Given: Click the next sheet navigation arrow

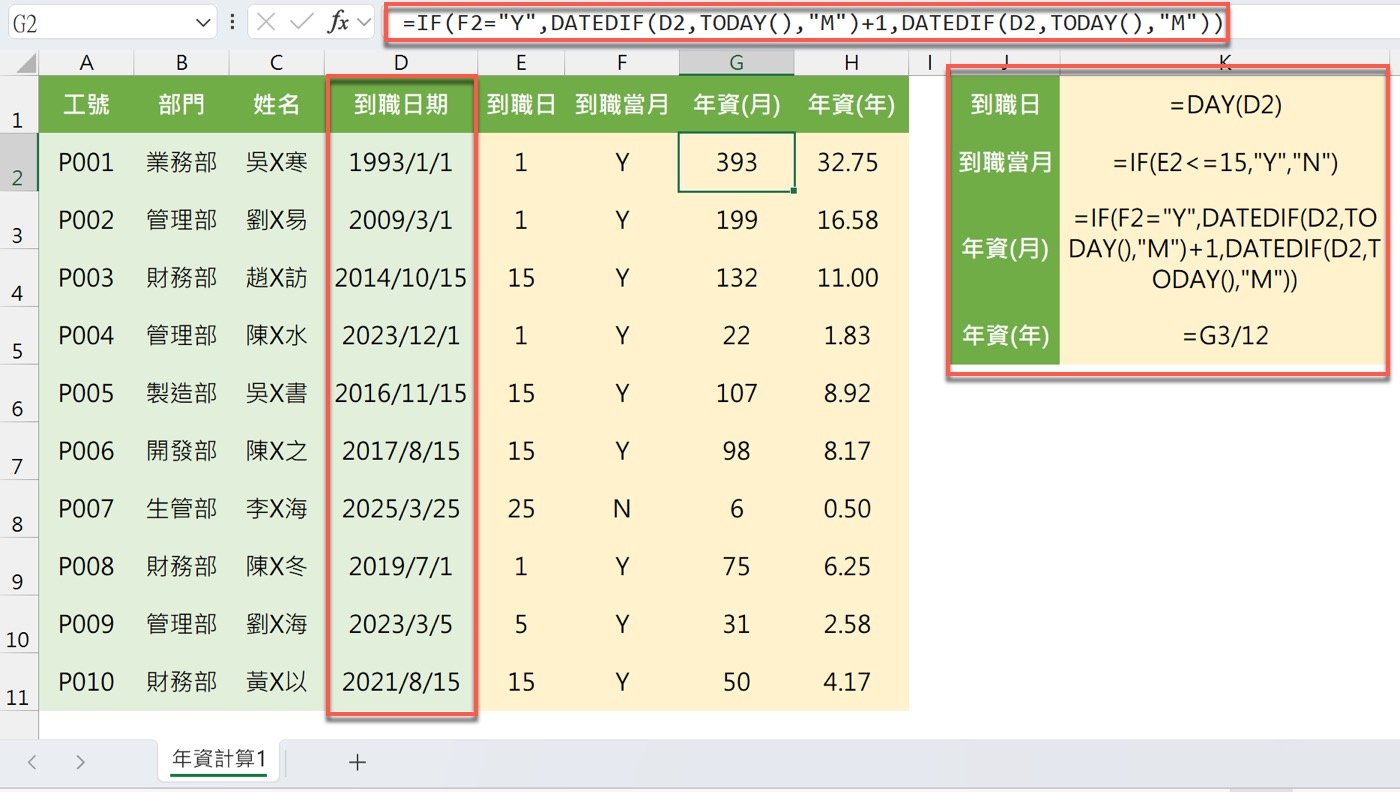Looking at the screenshot, I should [x=80, y=760].
